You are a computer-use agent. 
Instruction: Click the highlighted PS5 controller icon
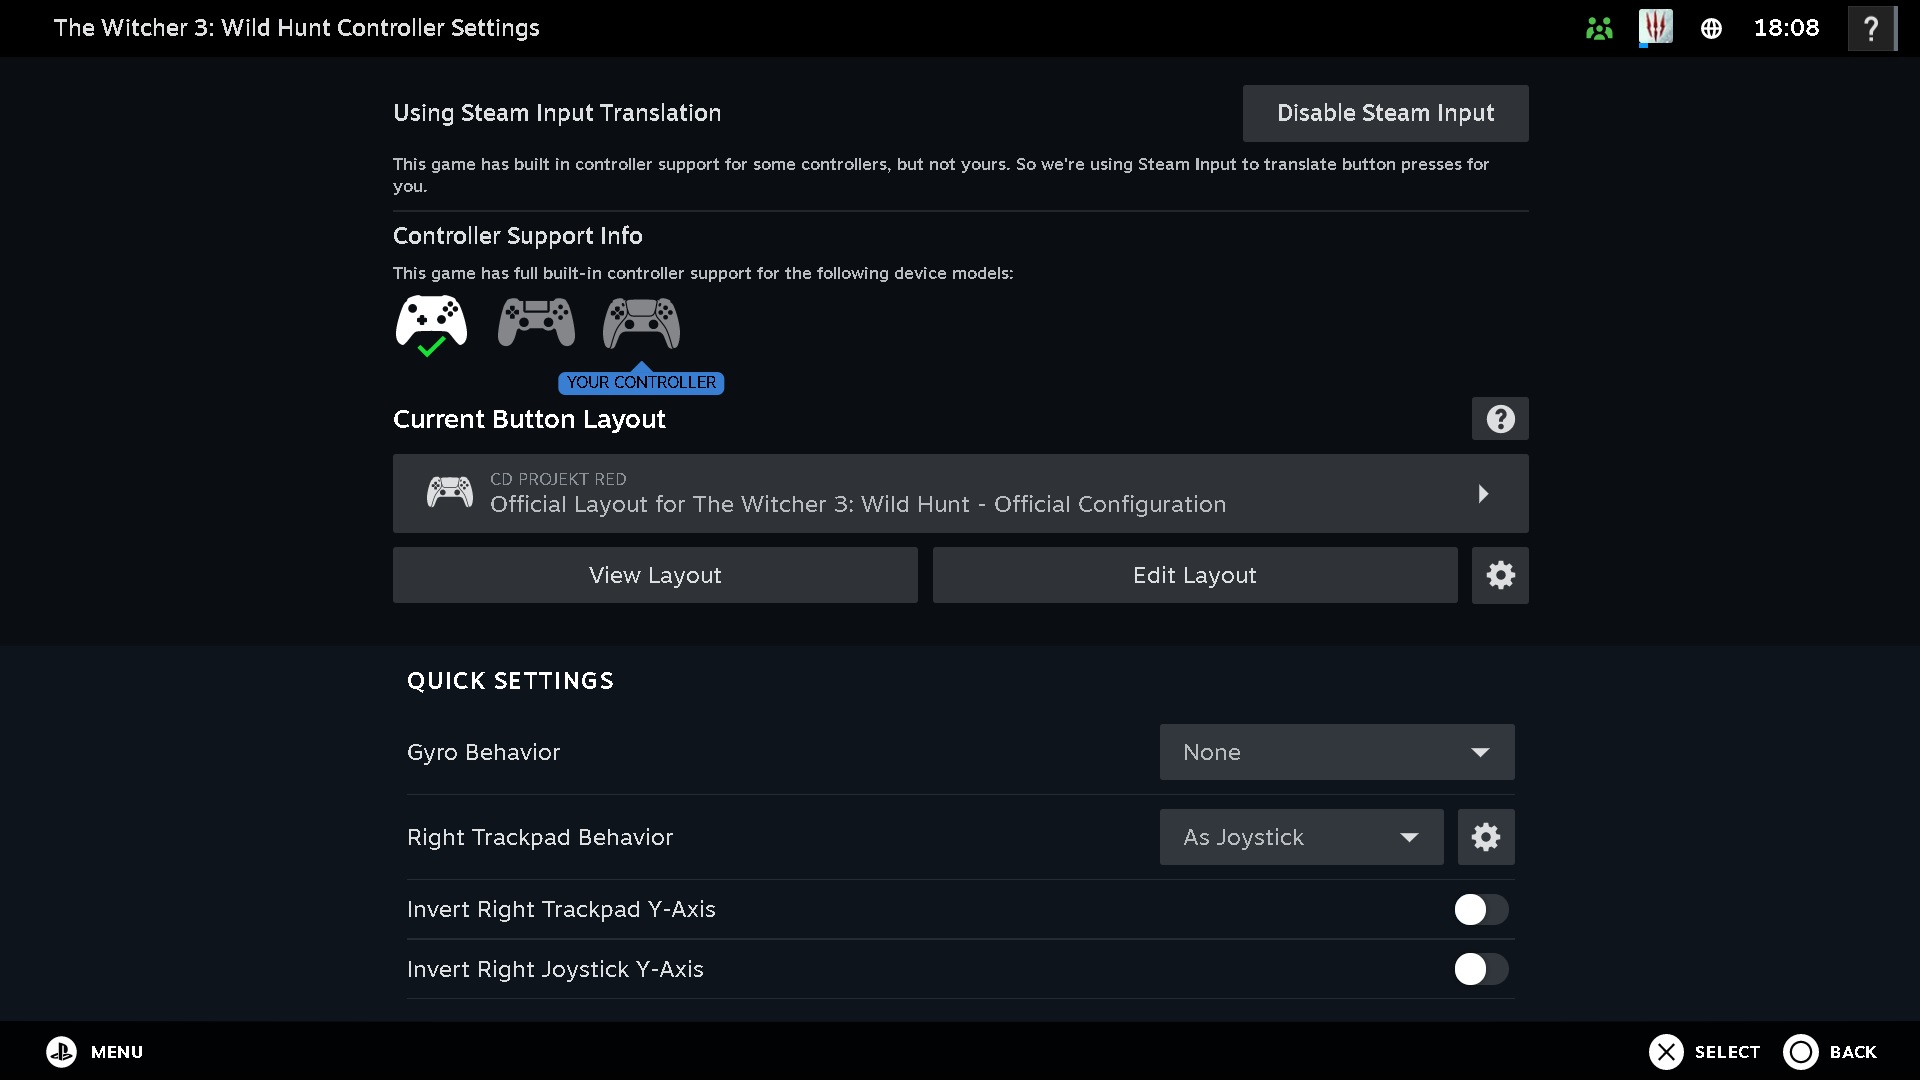[x=641, y=323]
